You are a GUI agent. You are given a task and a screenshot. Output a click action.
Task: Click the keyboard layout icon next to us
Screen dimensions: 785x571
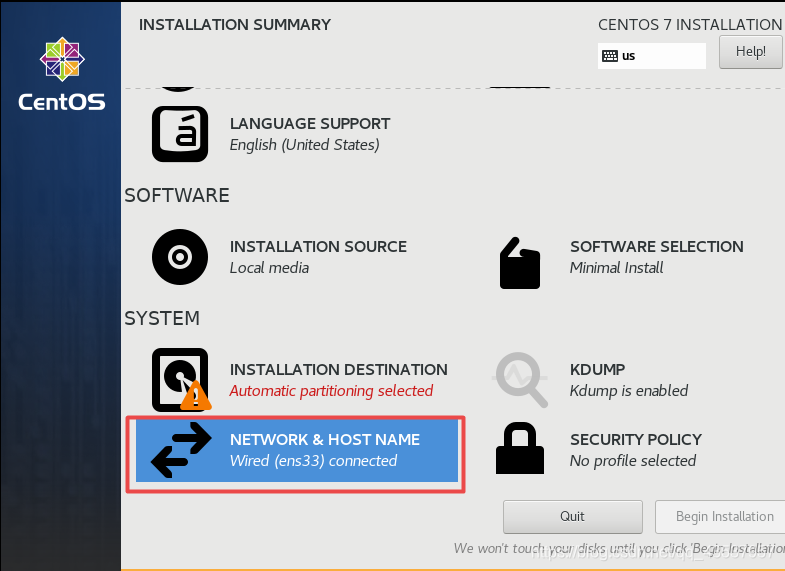609,56
